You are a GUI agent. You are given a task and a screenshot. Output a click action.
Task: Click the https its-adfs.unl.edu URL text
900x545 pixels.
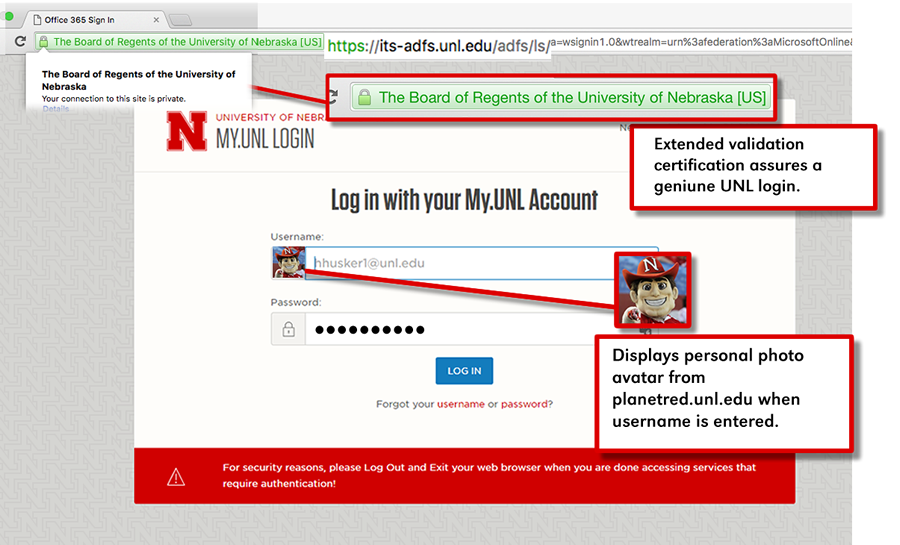[x=438, y=45]
